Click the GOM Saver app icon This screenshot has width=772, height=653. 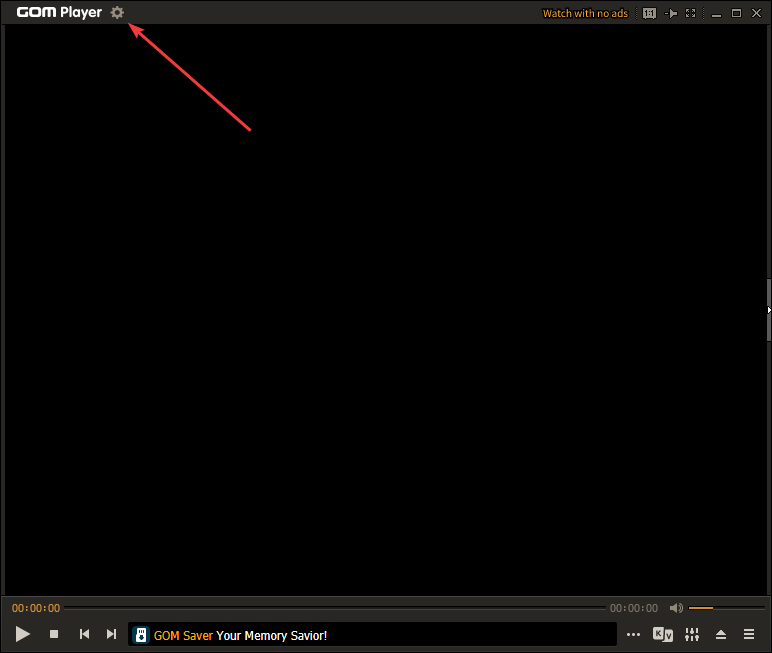[141, 635]
